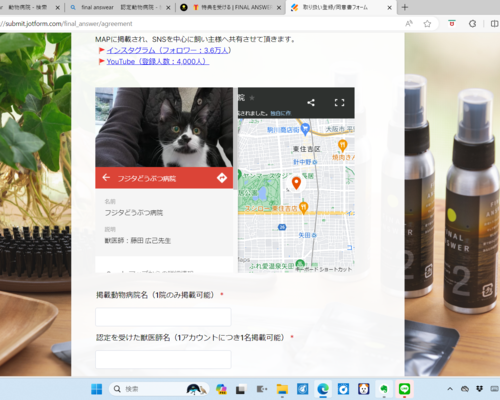Image resolution: width=500 pixels, height=400 pixels.
Task: Get directions with the diamond arrow icon
Action: 222,178
